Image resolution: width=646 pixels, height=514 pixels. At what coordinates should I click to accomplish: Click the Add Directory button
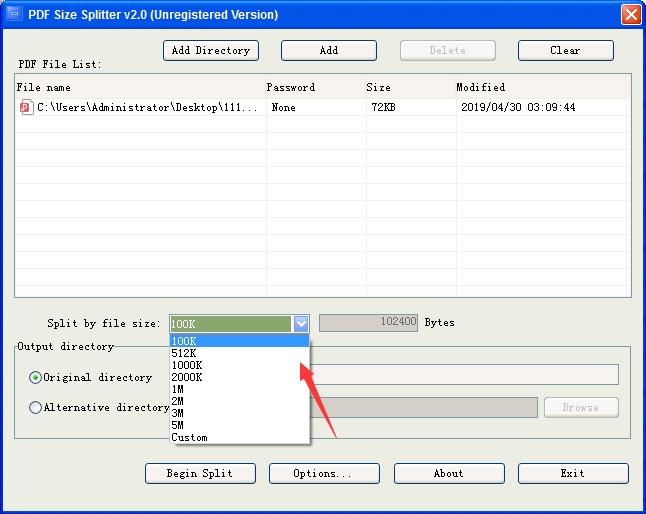211,50
